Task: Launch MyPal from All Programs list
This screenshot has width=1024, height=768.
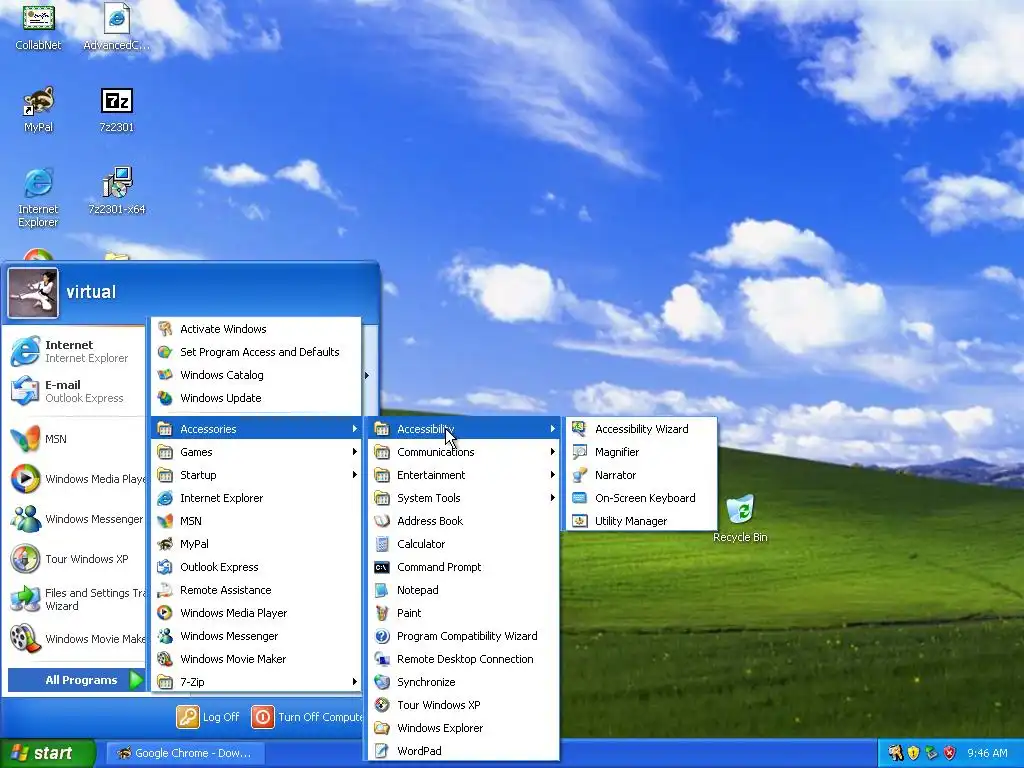Action: pos(256,544)
